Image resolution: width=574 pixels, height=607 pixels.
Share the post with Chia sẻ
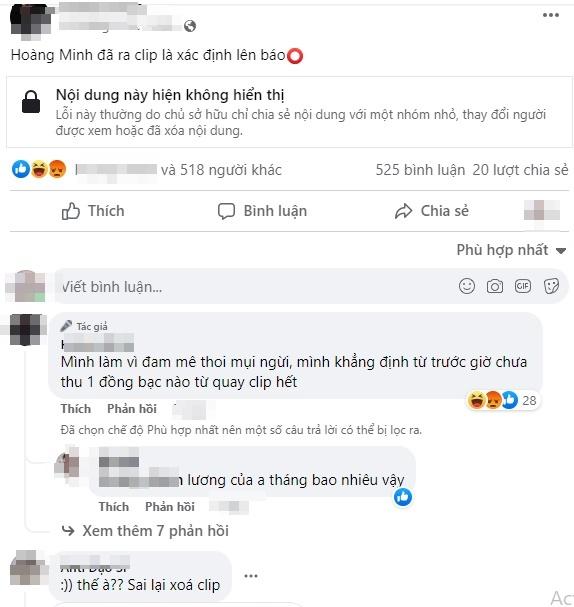[432, 211]
